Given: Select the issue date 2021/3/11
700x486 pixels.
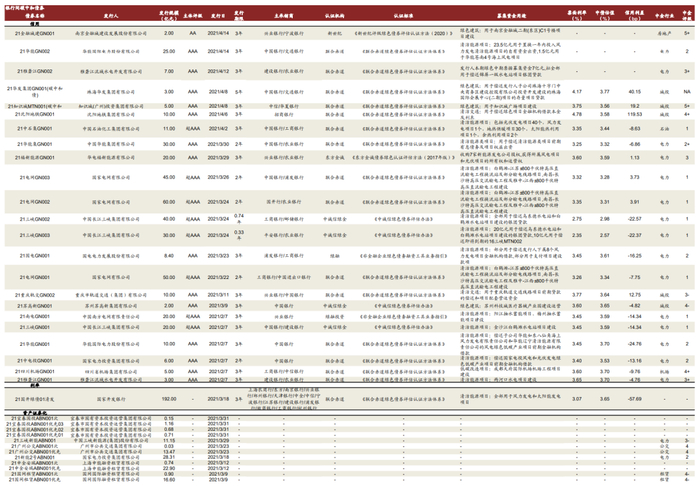Looking at the screenshot, I should [x=218, y=295].
